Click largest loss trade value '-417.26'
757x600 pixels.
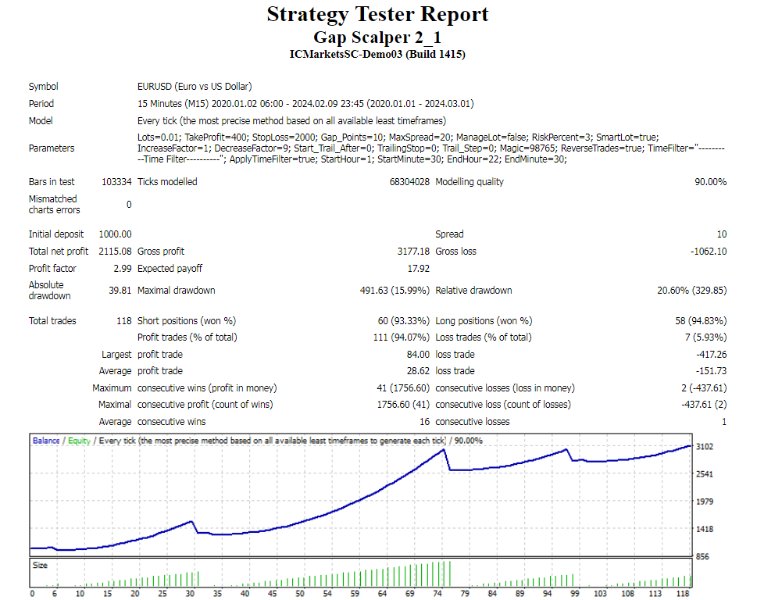pos(712,355)
